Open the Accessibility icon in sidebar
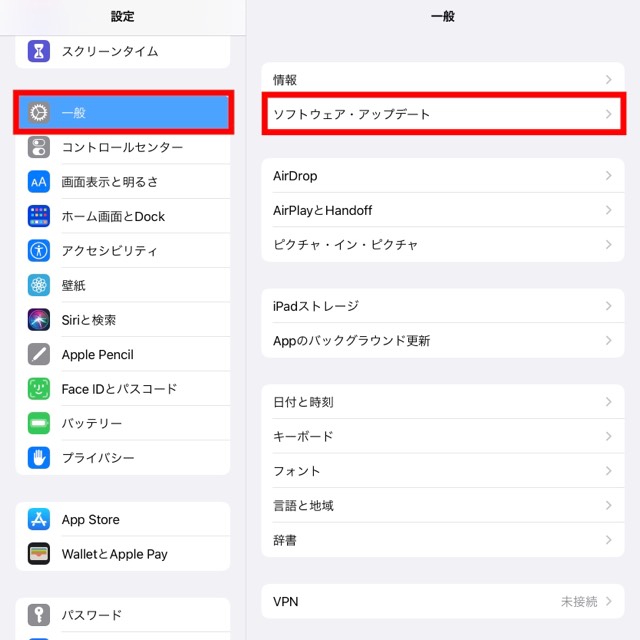Viewport: 640px width, 640px height. pos(39,251)
